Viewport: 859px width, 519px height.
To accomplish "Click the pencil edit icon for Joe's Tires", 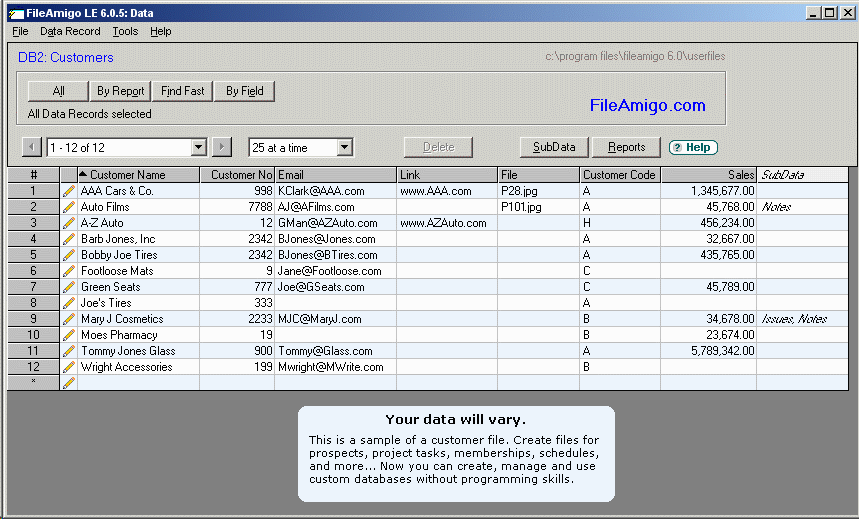I will coord(68,303).
